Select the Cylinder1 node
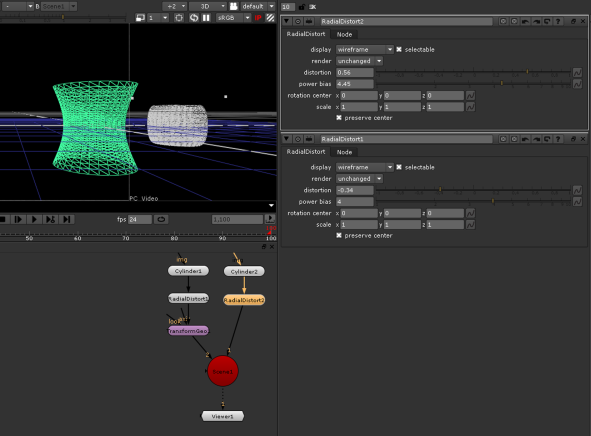Screen dimensions: 591x436 (188, 271)
